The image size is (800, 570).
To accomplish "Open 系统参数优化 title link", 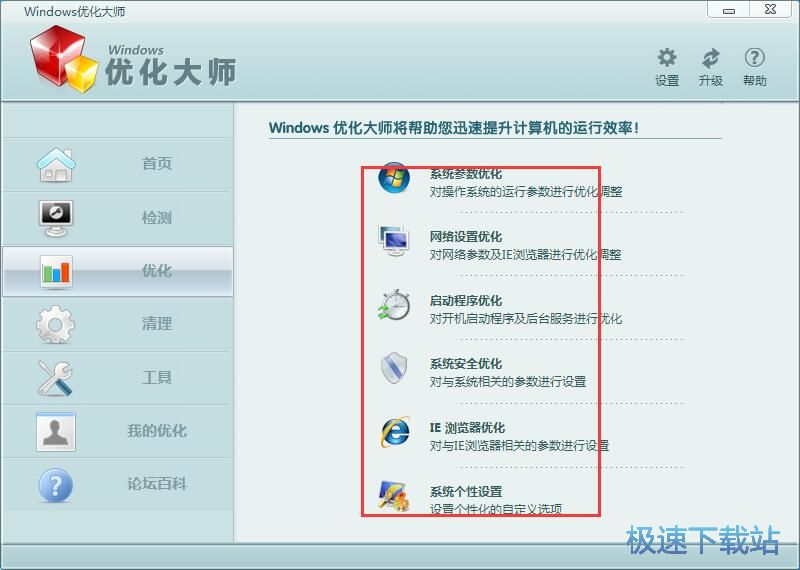I will point(466,174).
